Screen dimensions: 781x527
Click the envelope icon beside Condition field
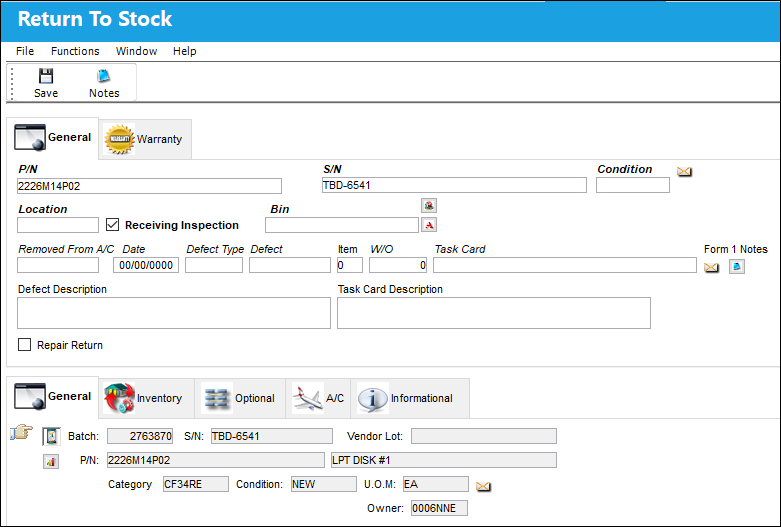pyautogui.click(x=684, y=171)
